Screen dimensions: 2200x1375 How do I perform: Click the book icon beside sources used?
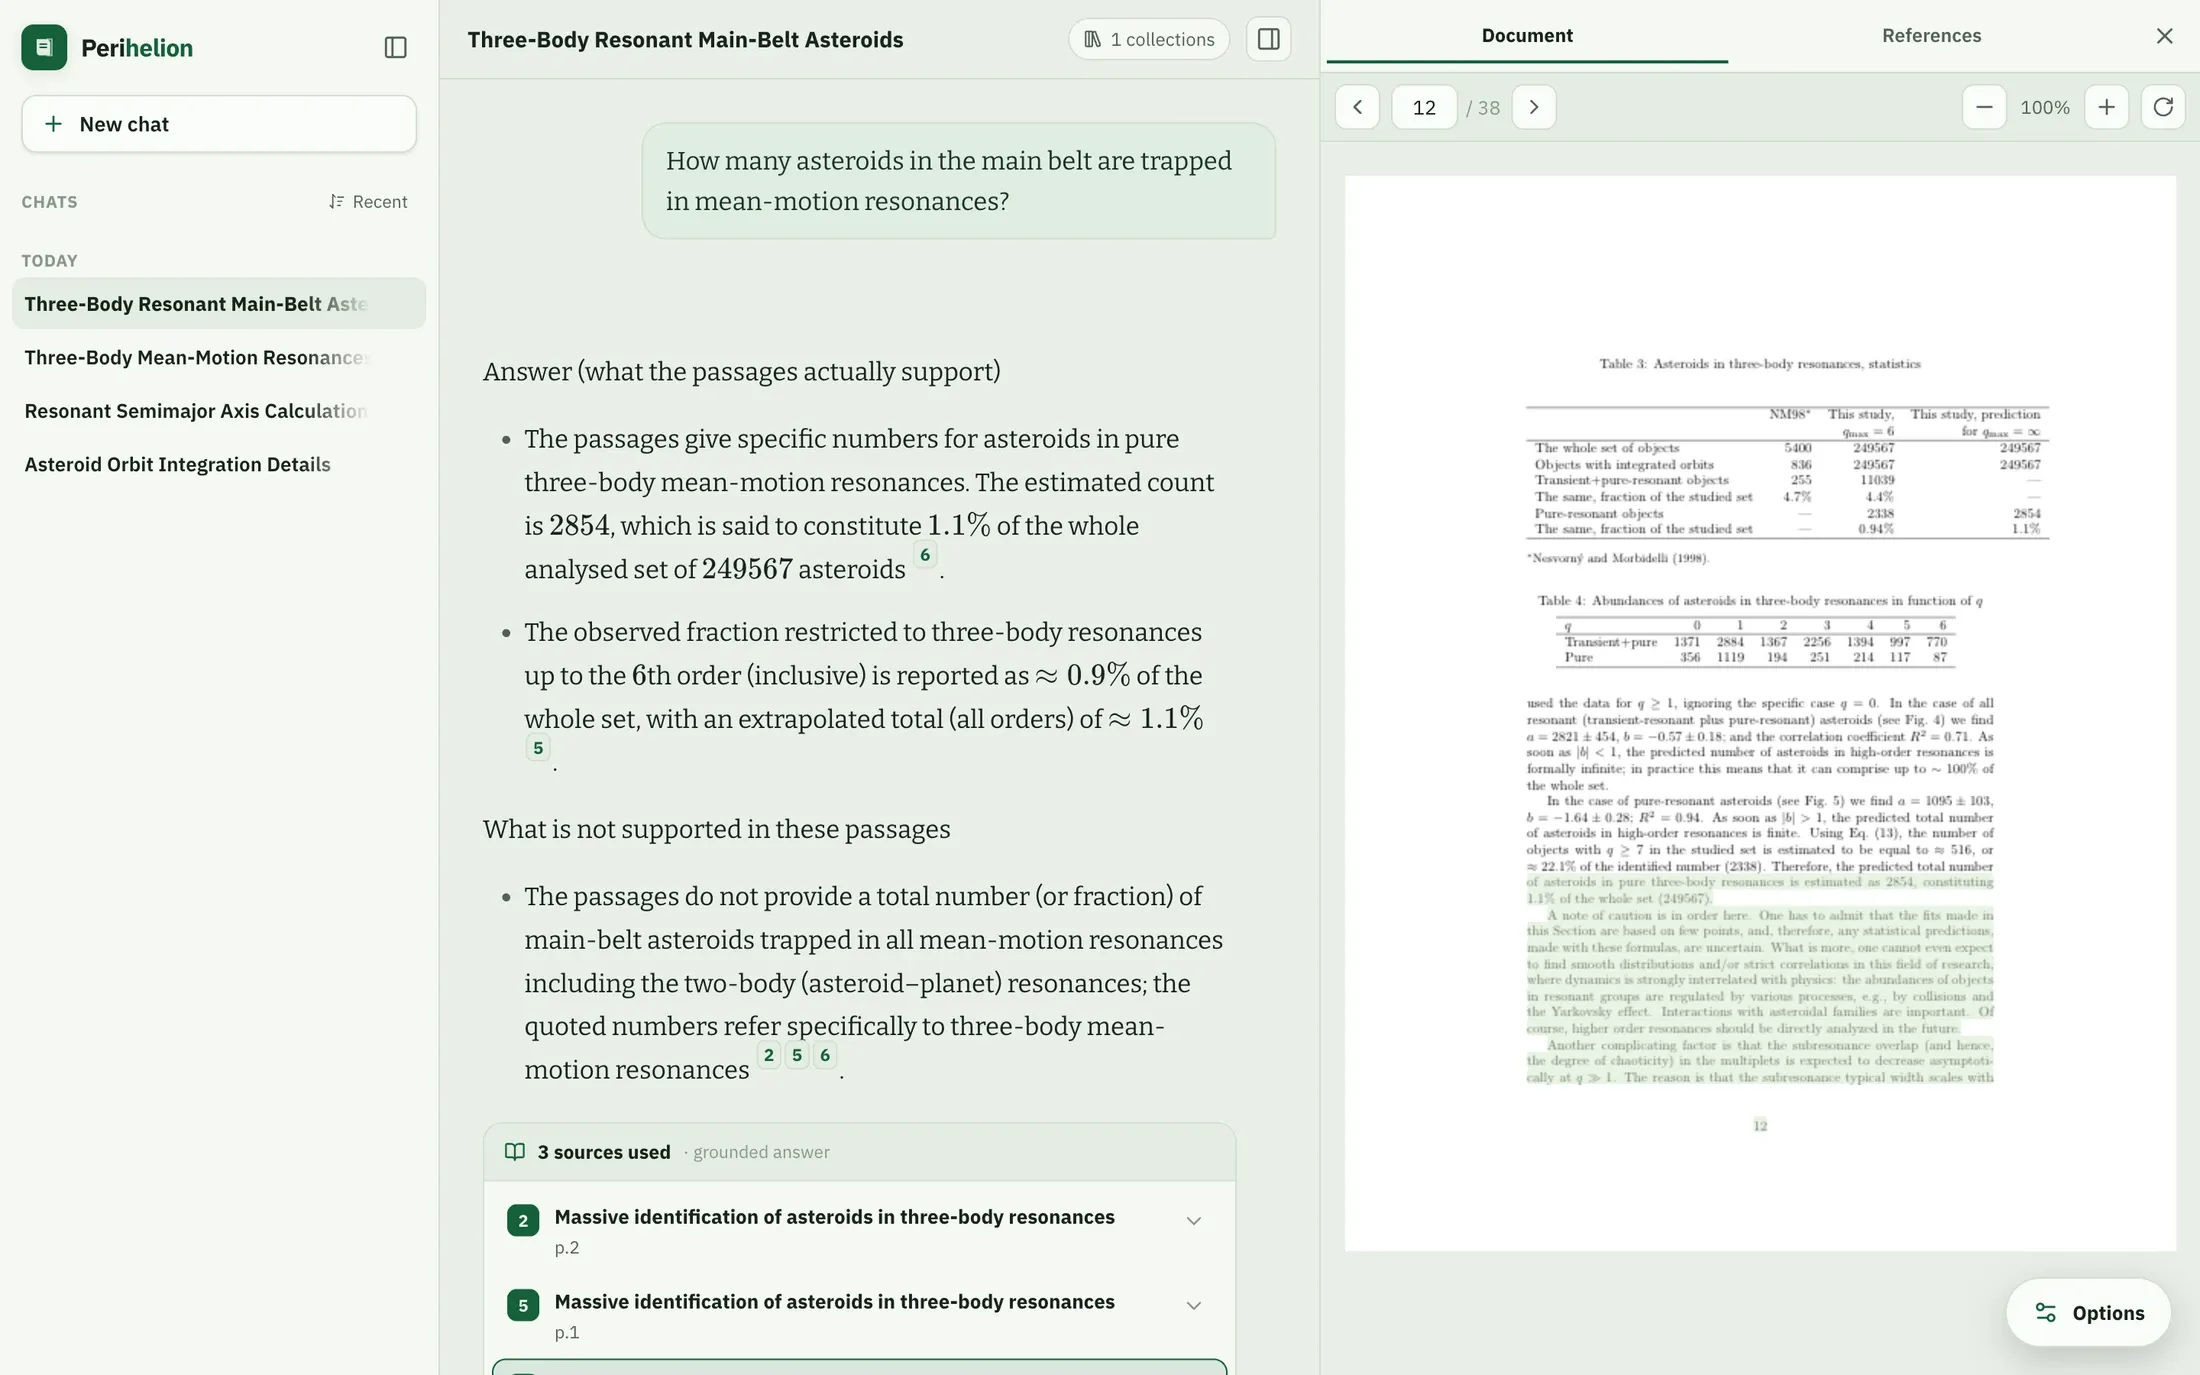[514, 1152]
